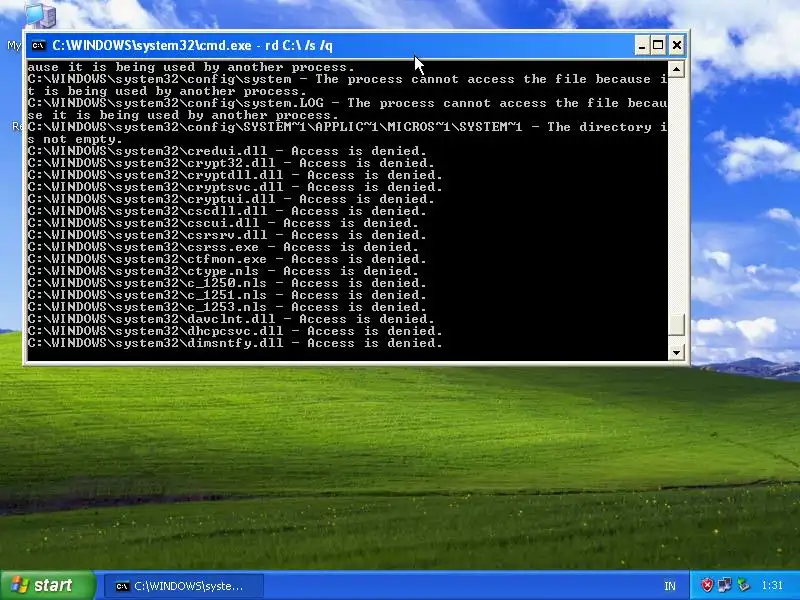Click the csrsrv.dll access denied line
The height and width of the screenshot is (600, 800).
(227, 235)
